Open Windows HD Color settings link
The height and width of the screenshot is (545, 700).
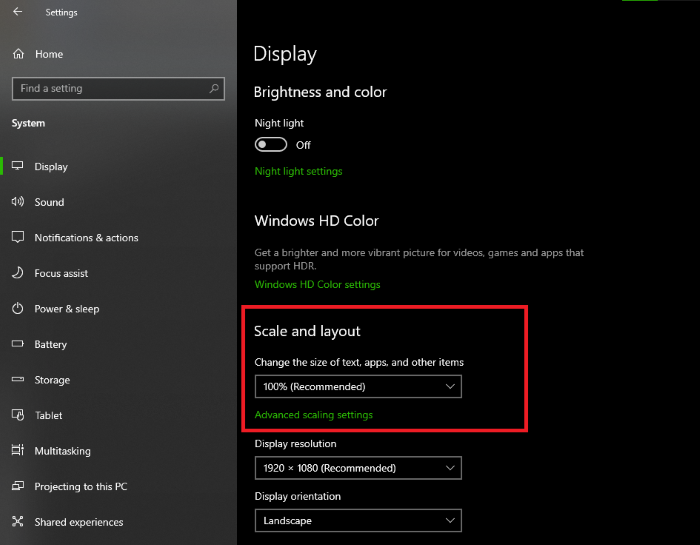click(317, 285)
